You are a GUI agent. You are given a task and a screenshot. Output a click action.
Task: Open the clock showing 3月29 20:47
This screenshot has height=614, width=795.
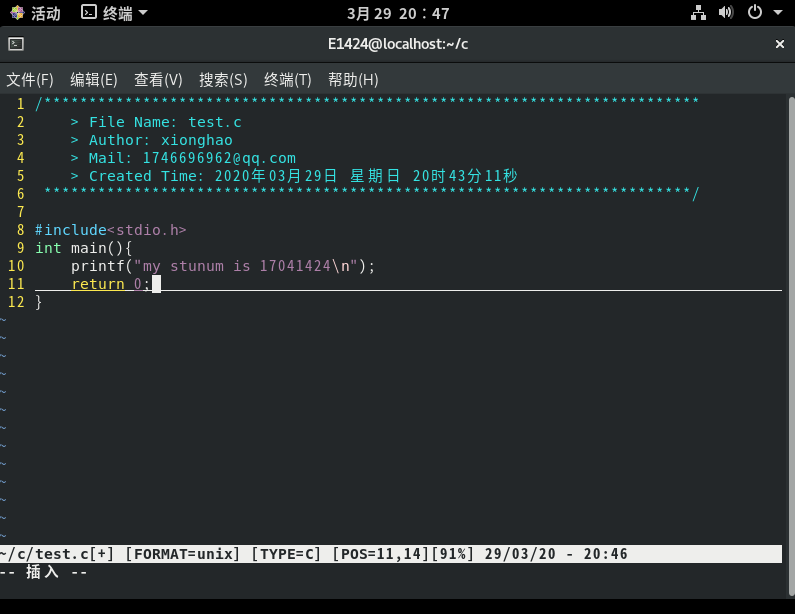pos(398,14)
